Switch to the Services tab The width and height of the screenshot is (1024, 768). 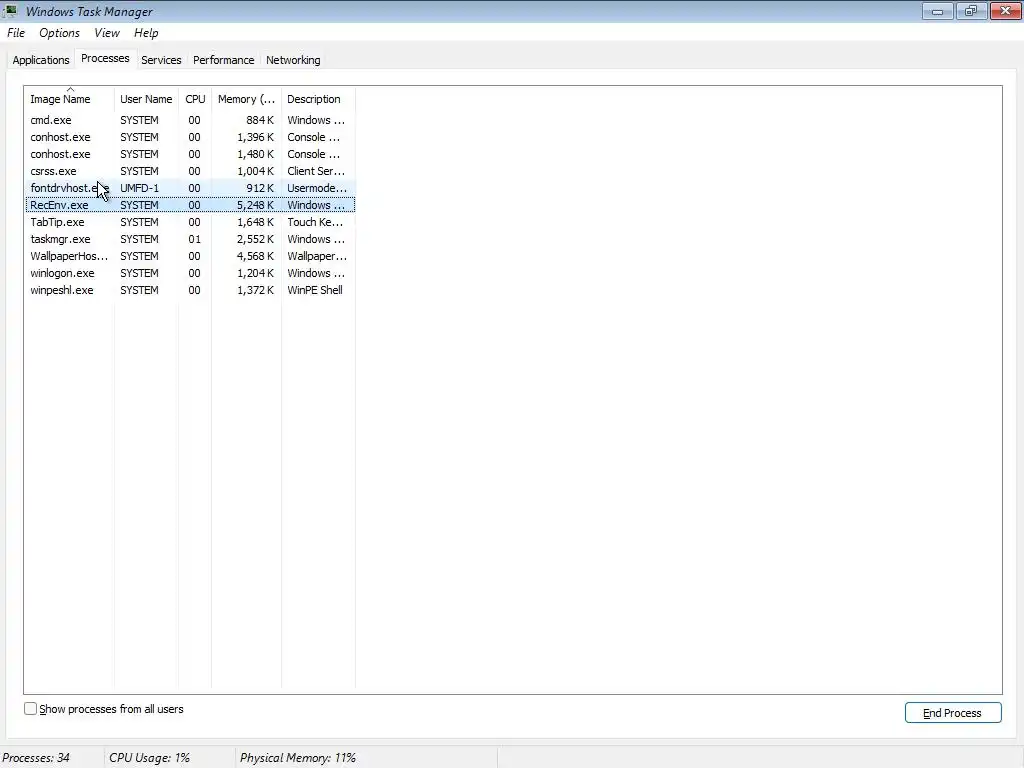(161, 60)
